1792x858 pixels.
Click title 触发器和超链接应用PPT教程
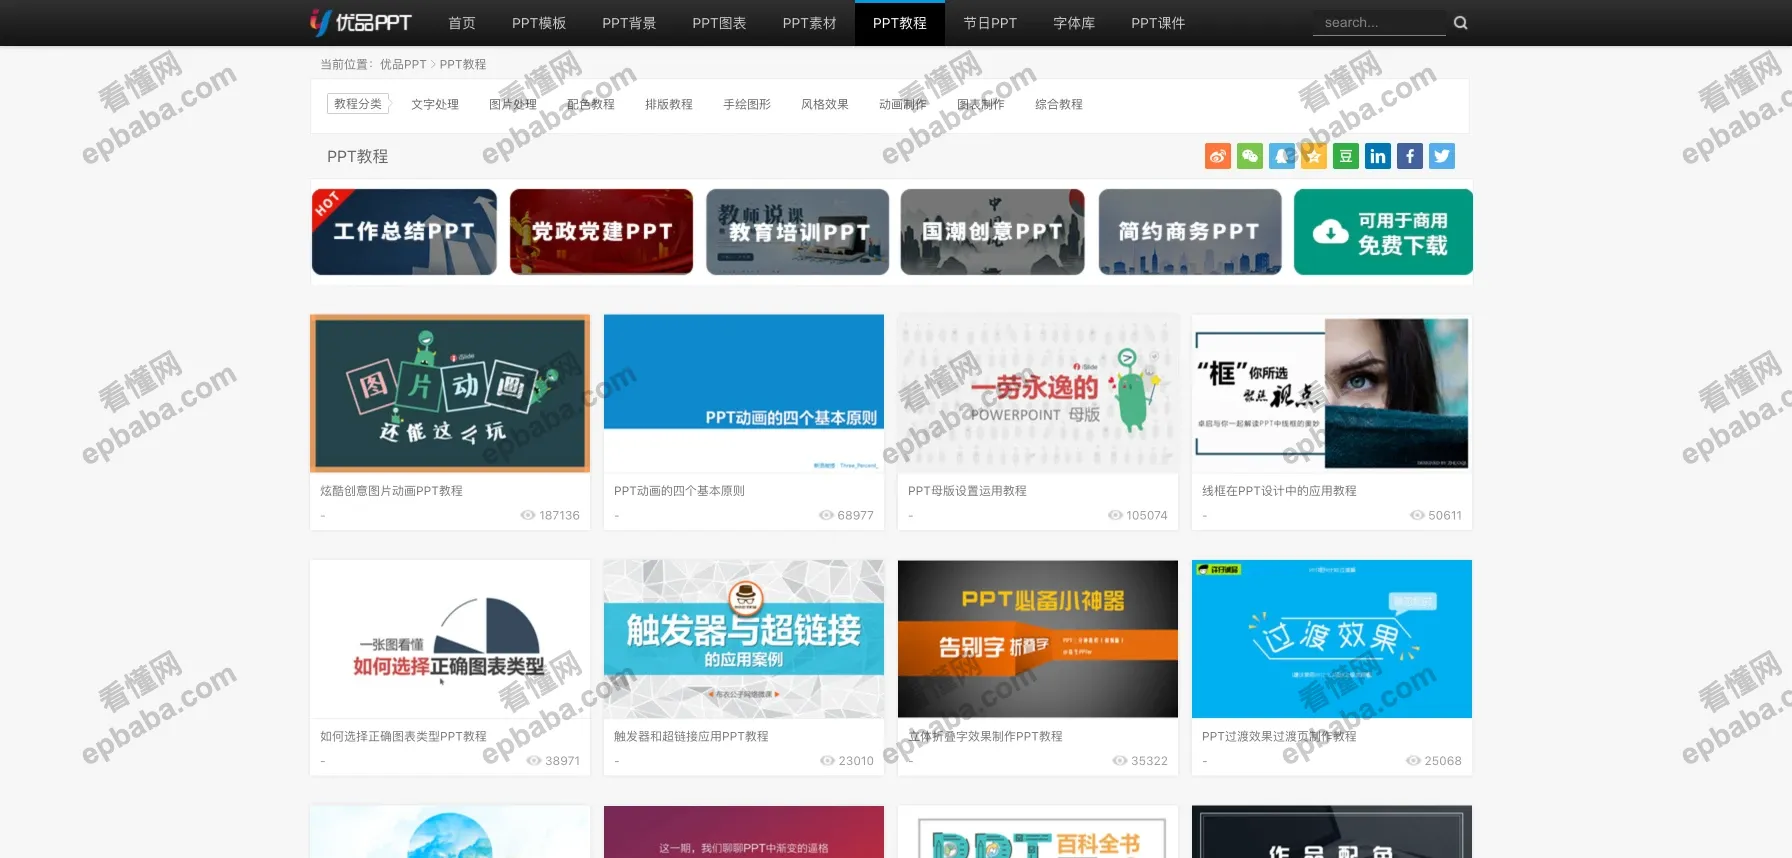point(691,737)
